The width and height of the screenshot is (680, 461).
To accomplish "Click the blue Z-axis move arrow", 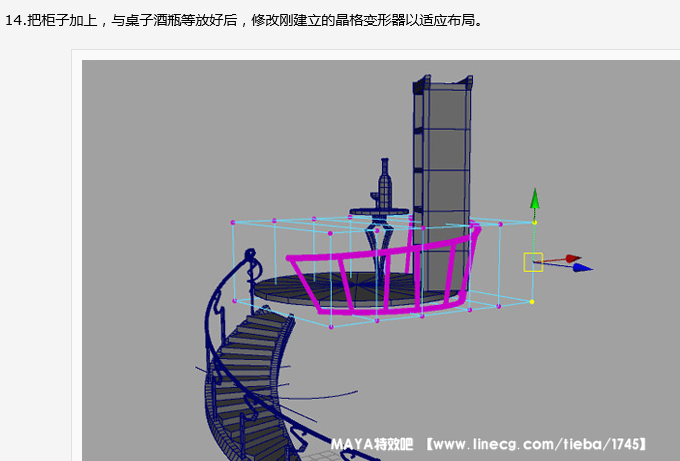I will coord(583,267).
